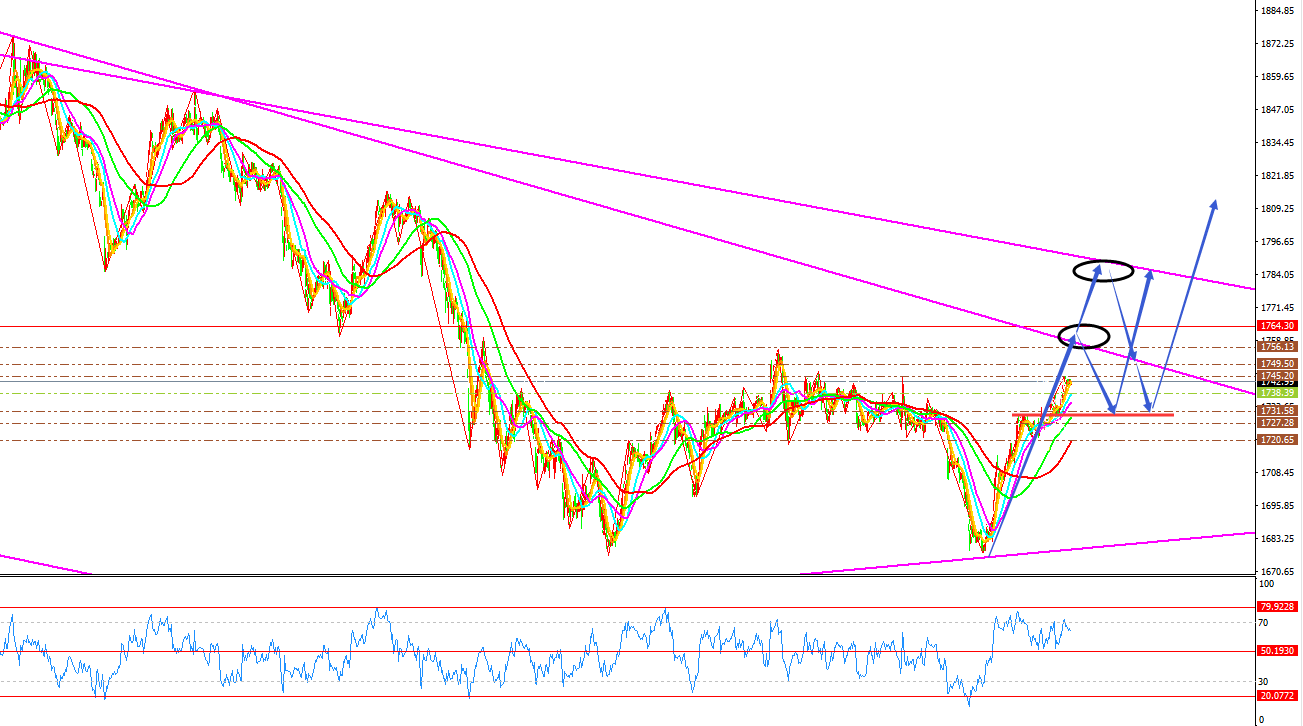Viewport: 1303px width, 726px height.
Task: Click the upper black ellipse marker
Action: pyautogui.click(x=1103, y=269)
